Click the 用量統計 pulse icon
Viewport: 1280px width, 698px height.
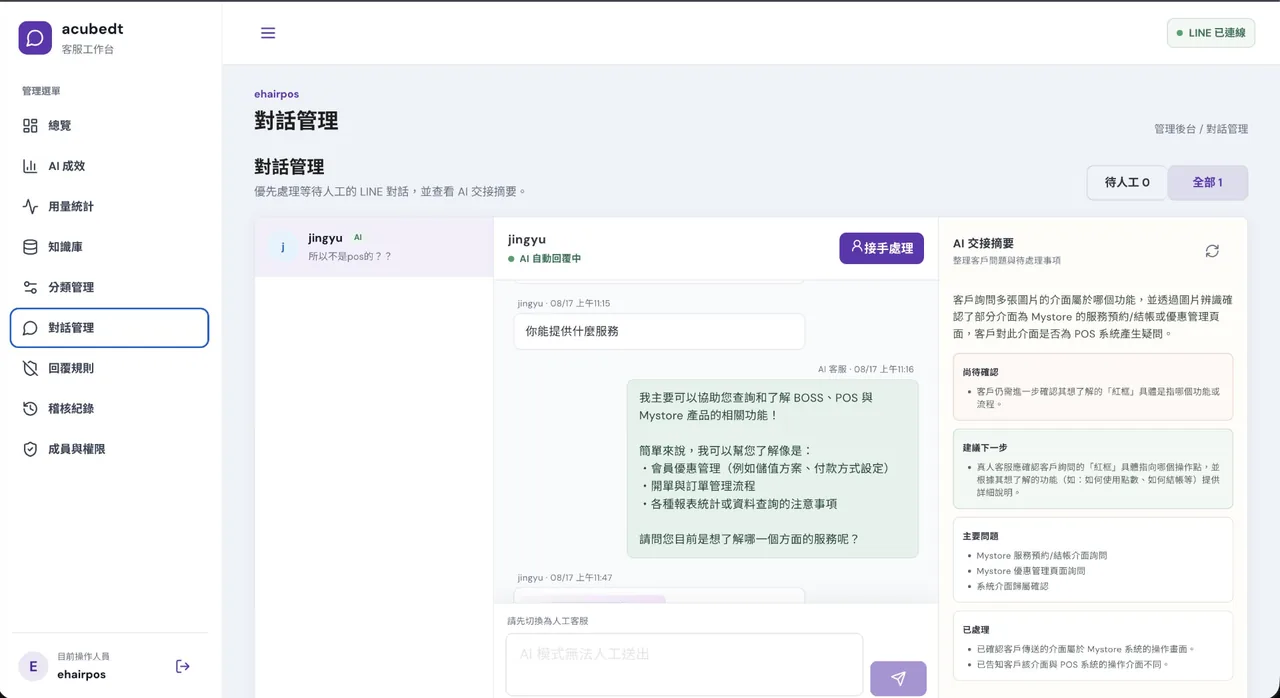[30, 207]
